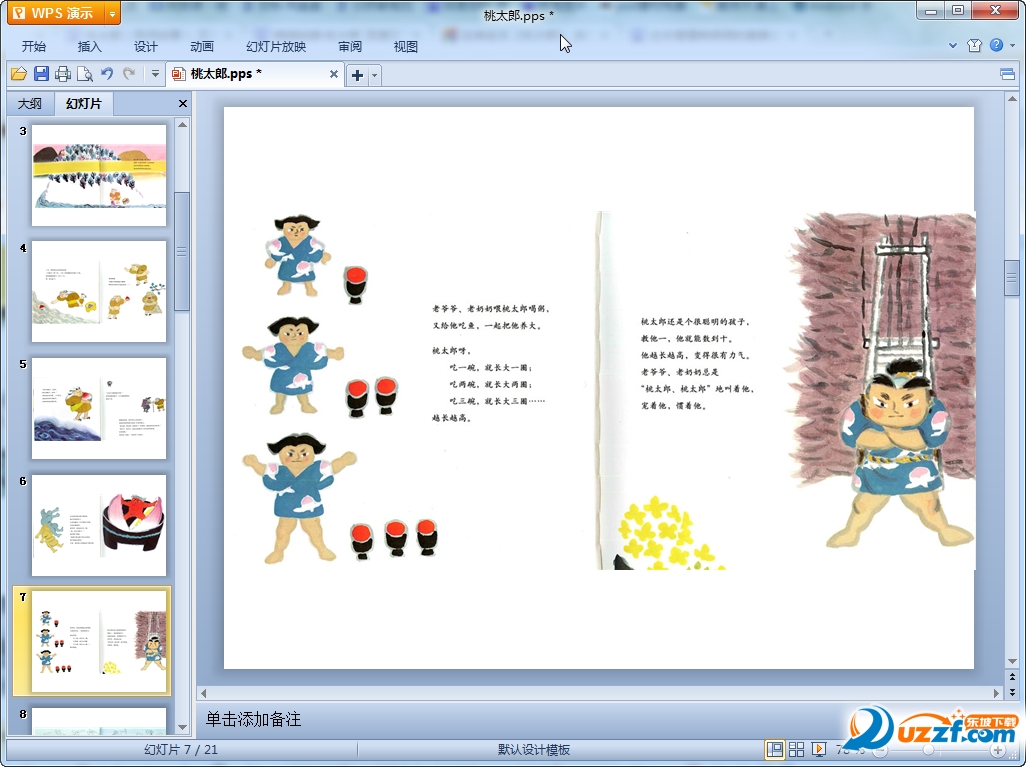Open the dropdown next to the new tab plus
Screen dimensions: 1026x767
[x=374, y=75]
